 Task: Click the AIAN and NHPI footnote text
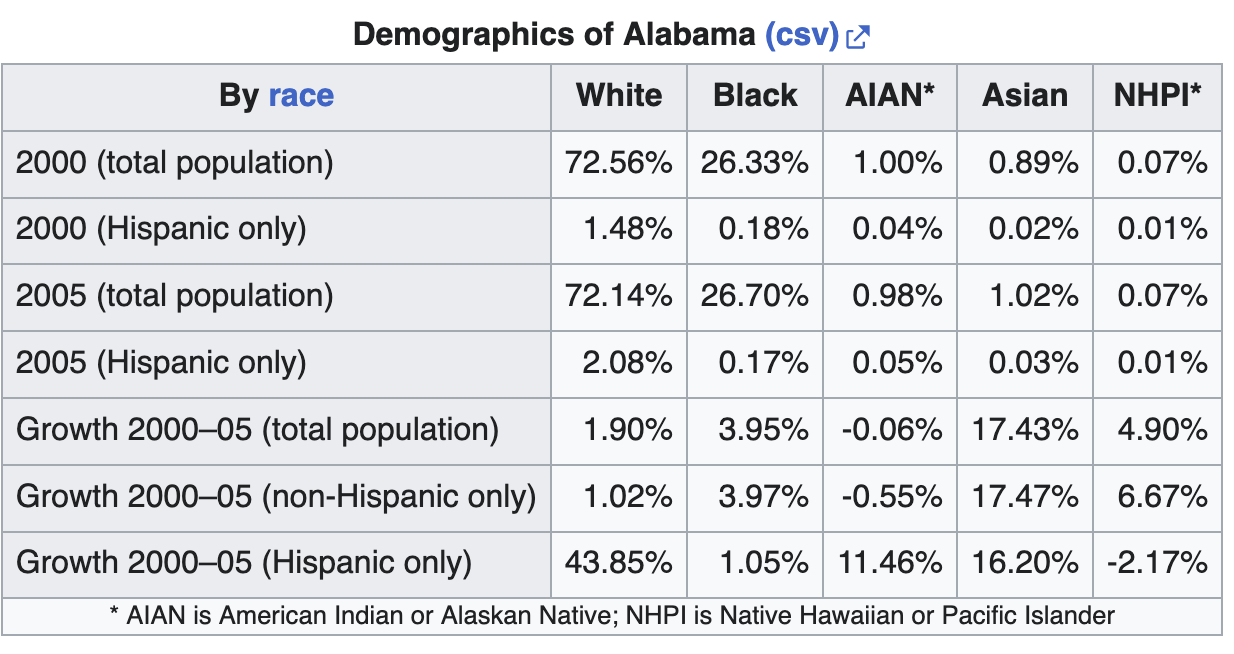[611, 615]
